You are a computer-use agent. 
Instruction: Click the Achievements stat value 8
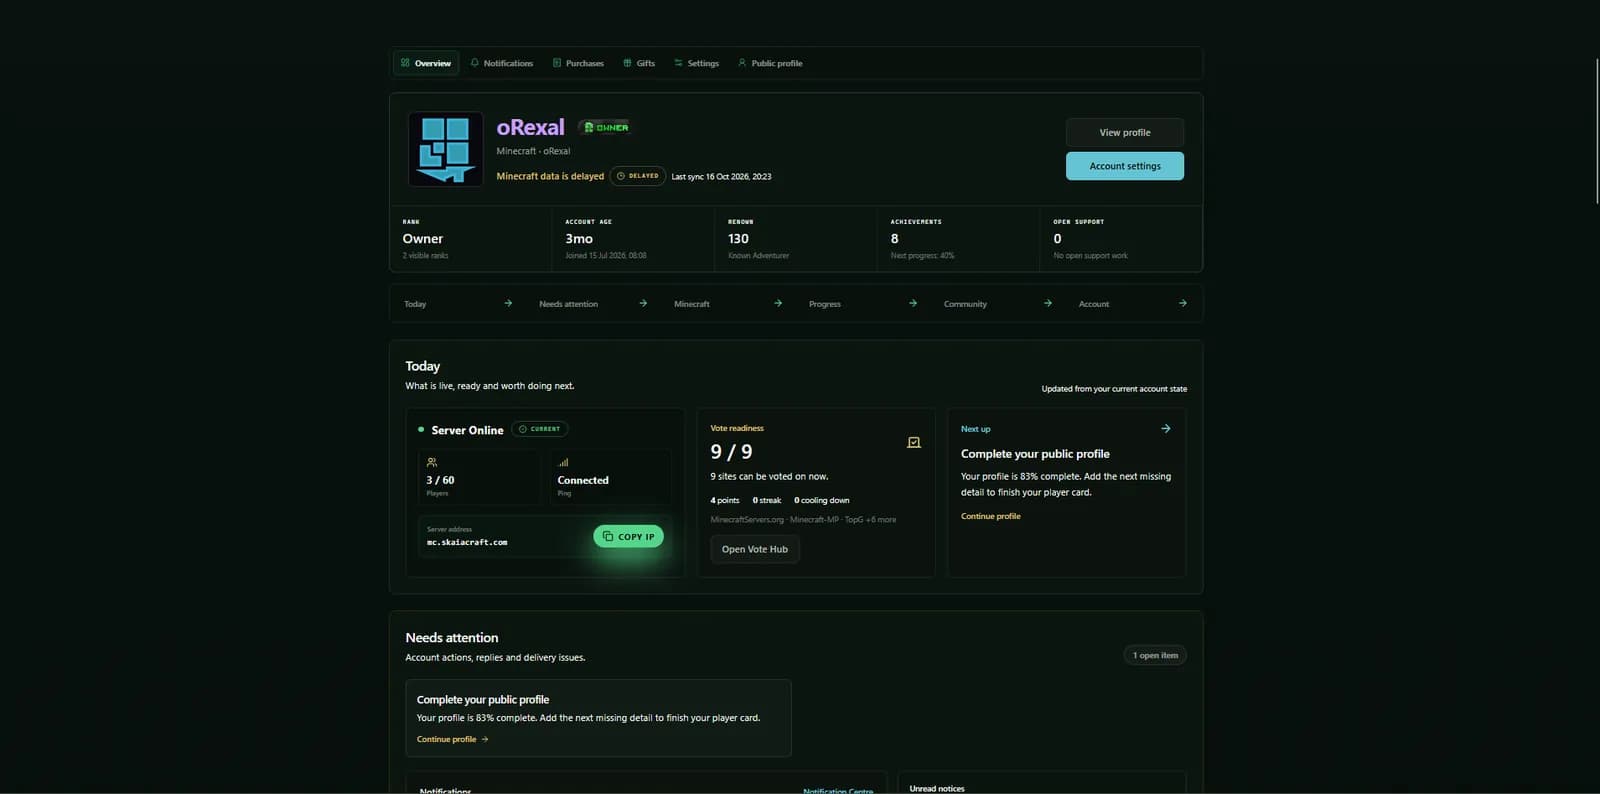tap(895, 239)
